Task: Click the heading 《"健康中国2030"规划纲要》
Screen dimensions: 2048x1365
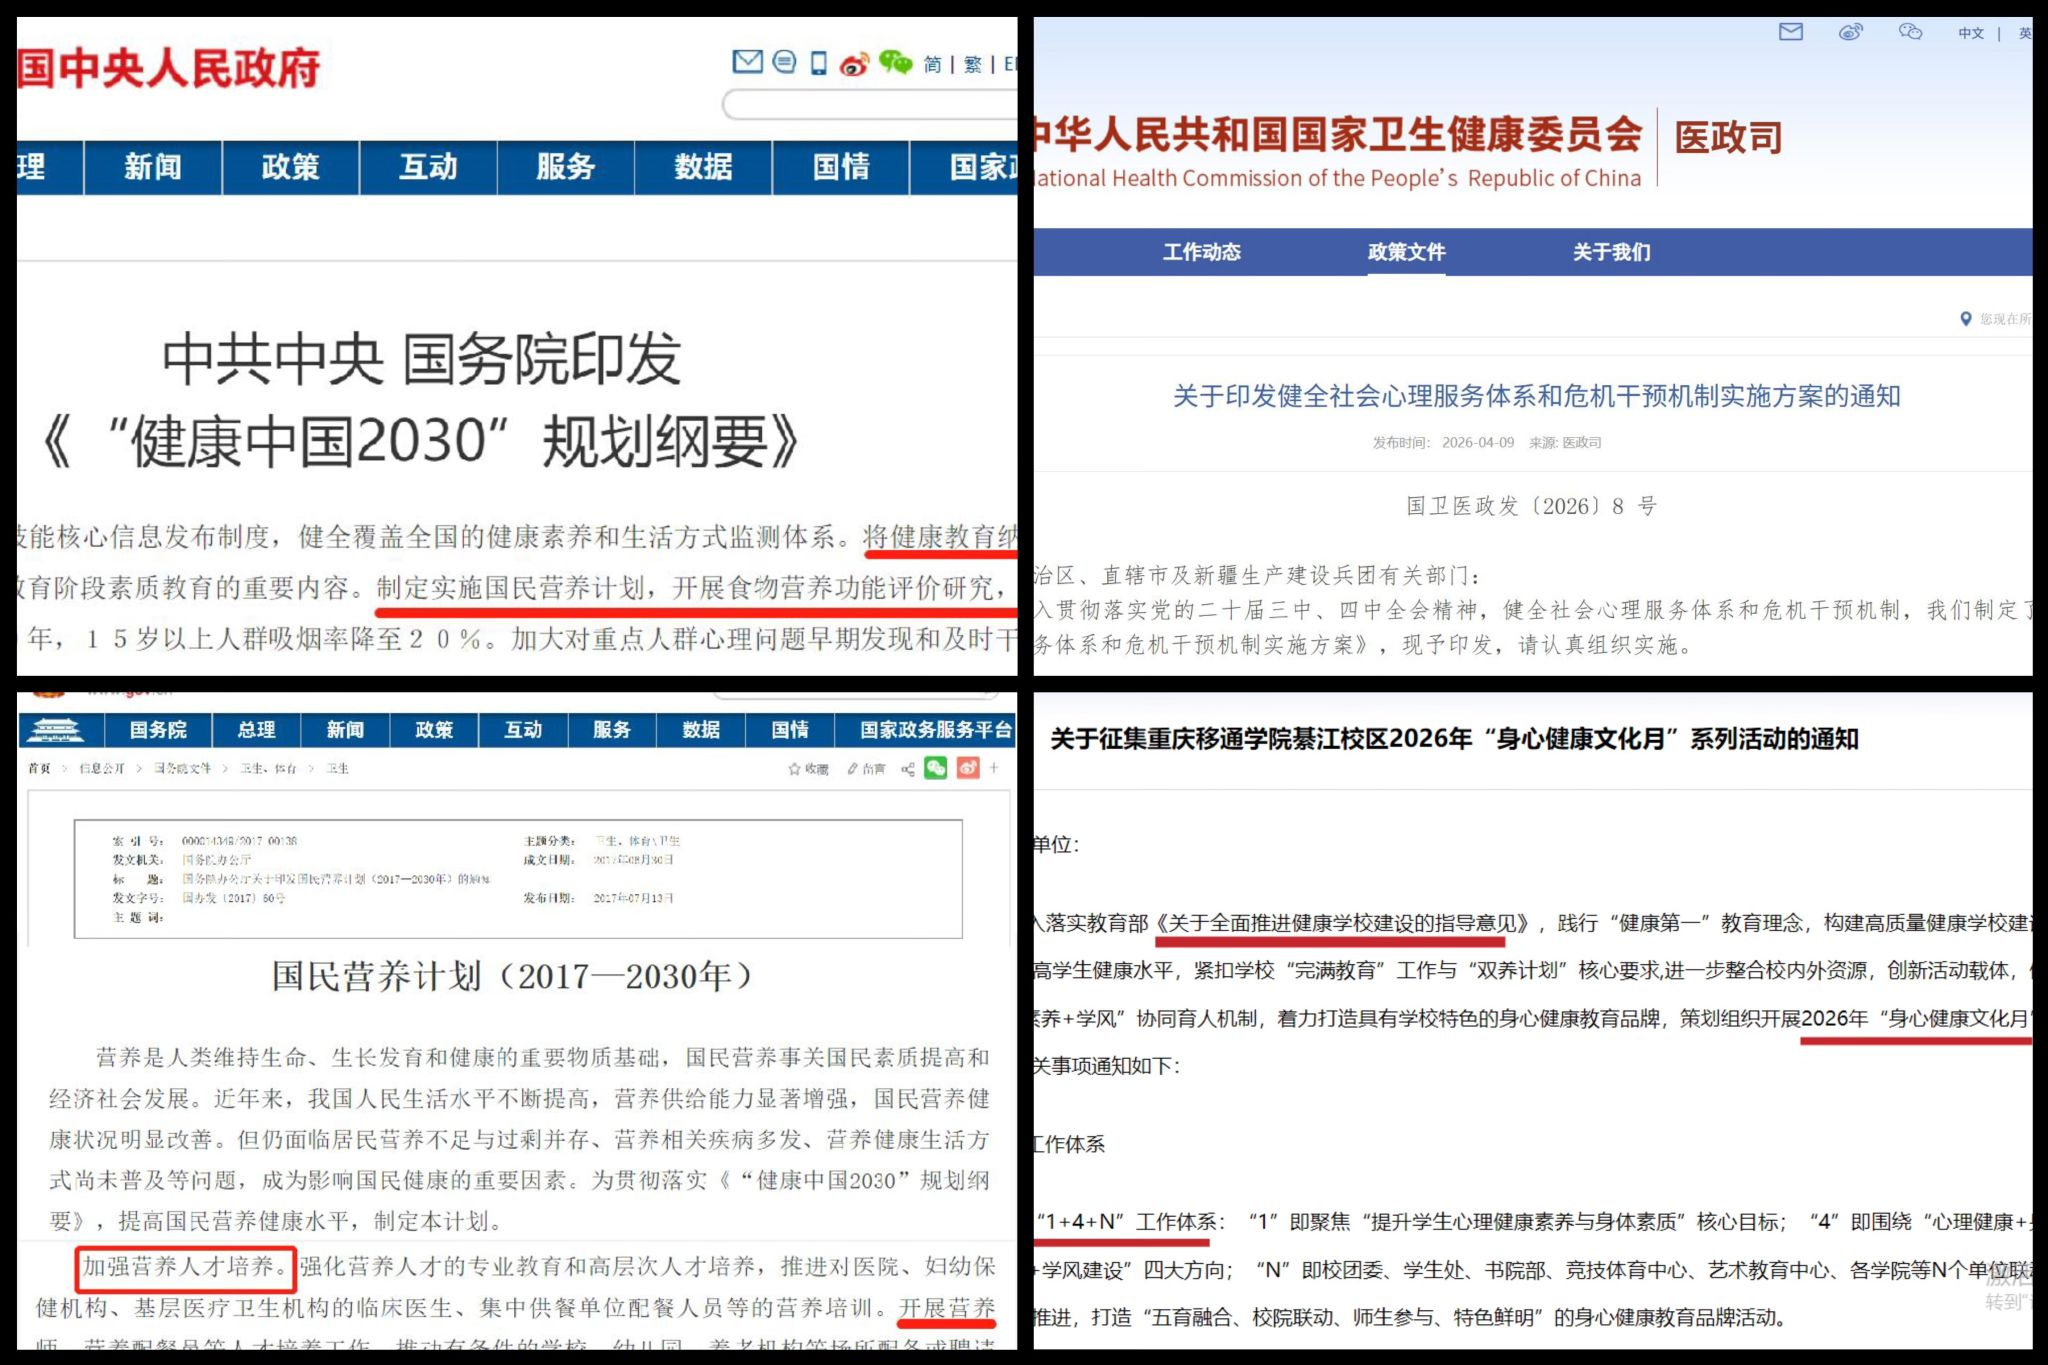Action: click(420, 442)
